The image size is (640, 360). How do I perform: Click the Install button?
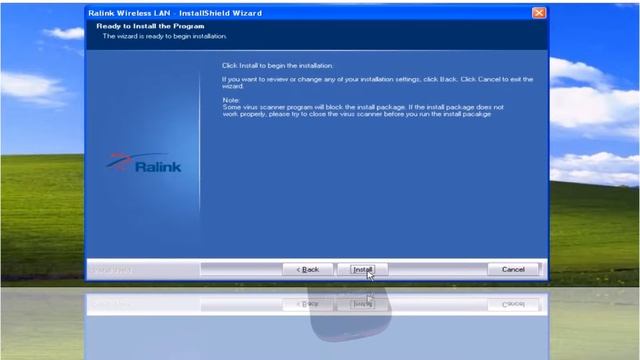(362, 269)
